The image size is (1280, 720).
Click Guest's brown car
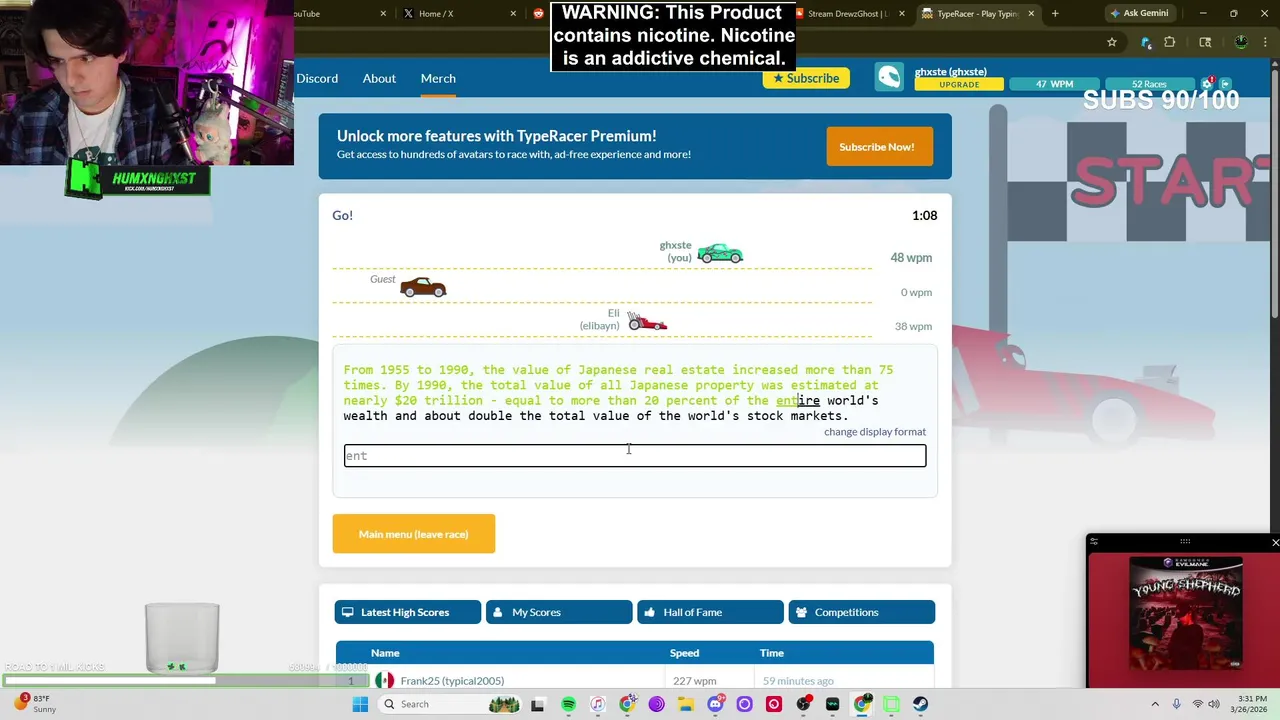click(423, 288)
